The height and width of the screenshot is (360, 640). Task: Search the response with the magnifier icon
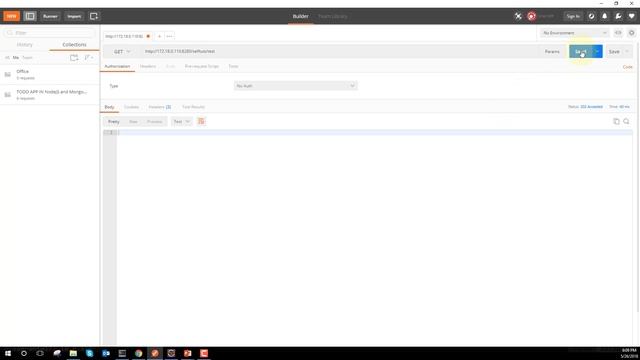coord(626,121)
